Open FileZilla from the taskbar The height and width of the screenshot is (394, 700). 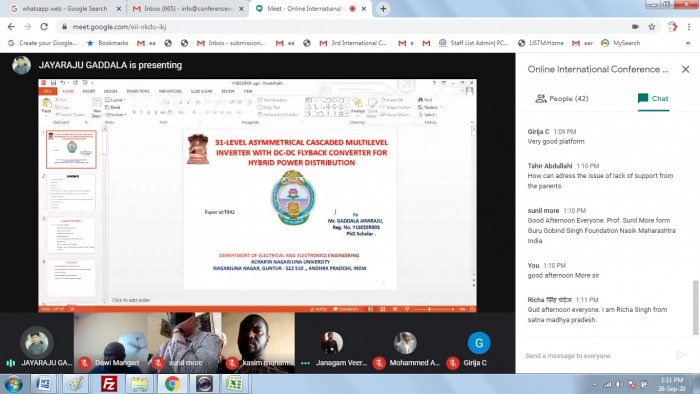pyautogui.click(x=109, y=384)
